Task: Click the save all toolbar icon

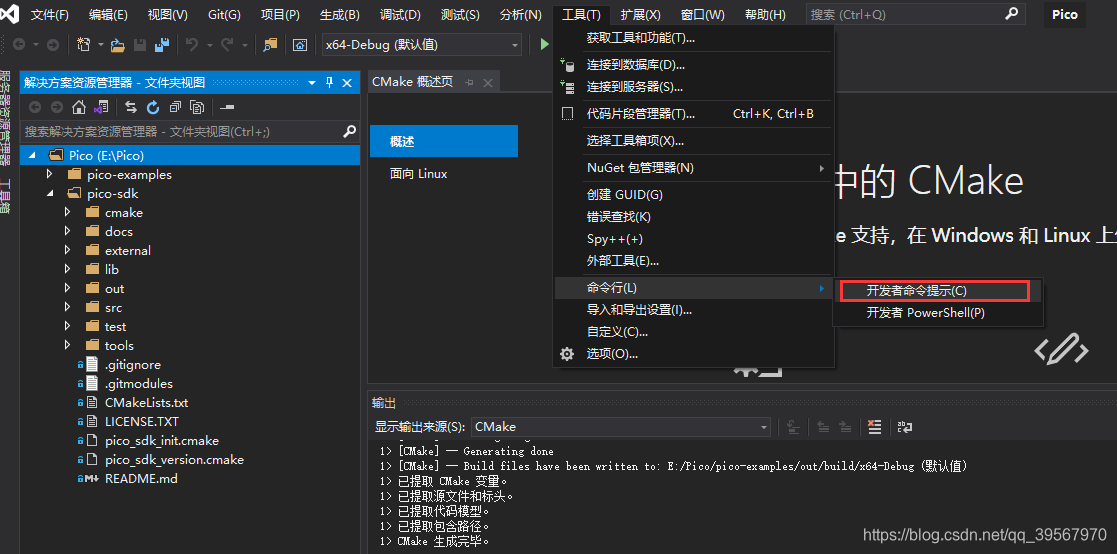Action: tap(162, 45)
